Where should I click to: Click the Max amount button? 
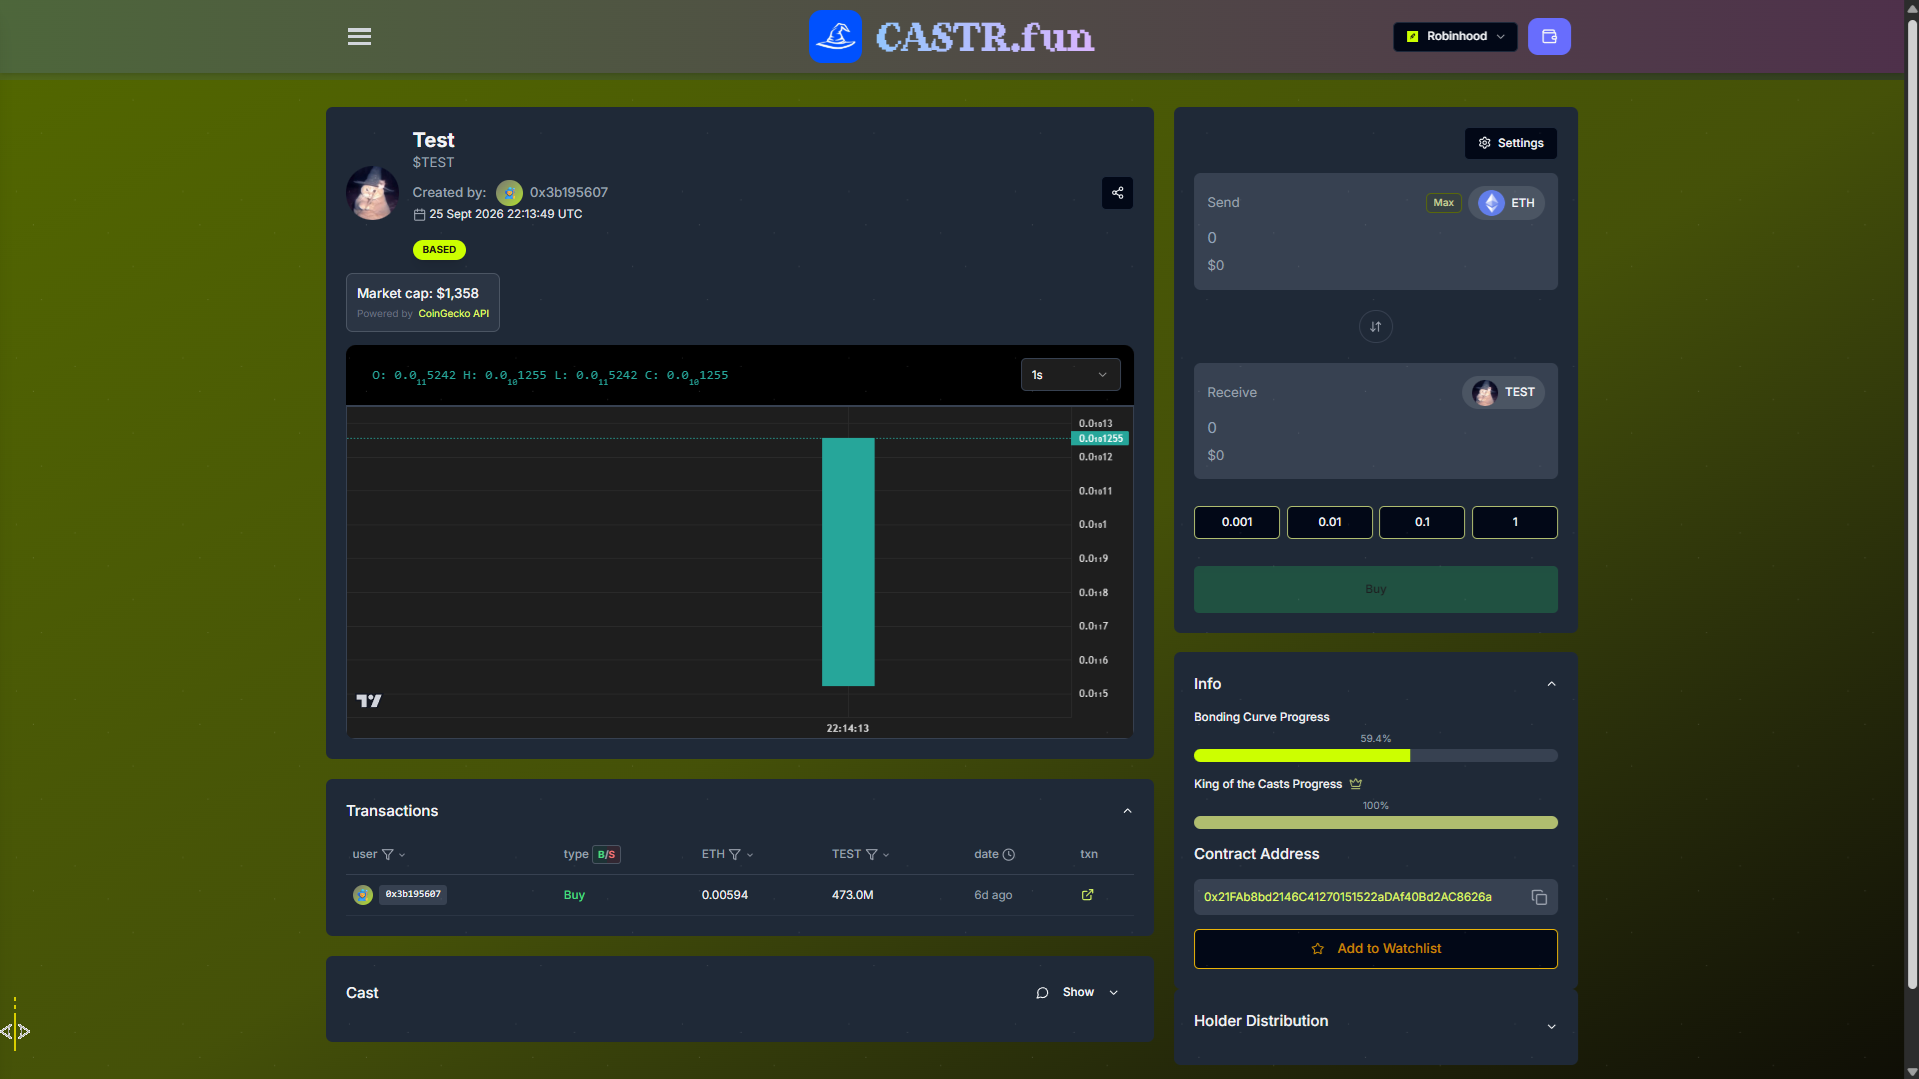click(1443, 203)
